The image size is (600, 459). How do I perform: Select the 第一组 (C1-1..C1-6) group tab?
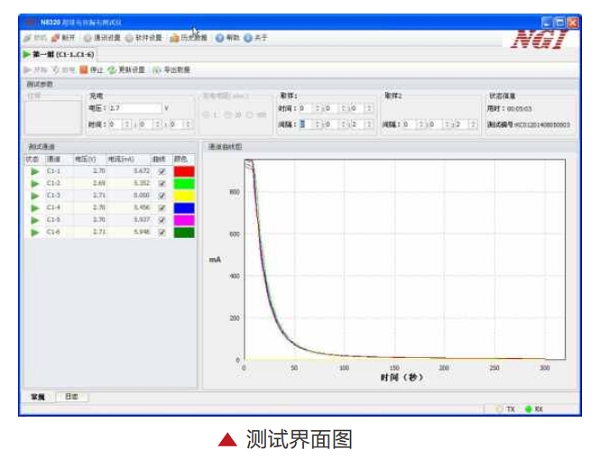coord(60,54)
